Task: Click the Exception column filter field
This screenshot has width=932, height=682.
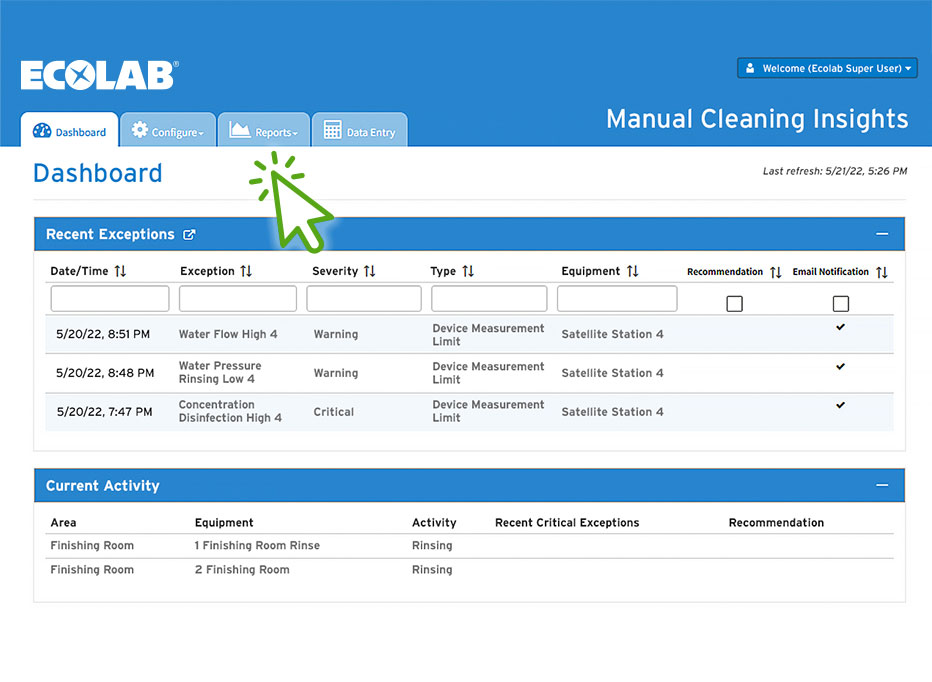Action: [x=237, y=298]
